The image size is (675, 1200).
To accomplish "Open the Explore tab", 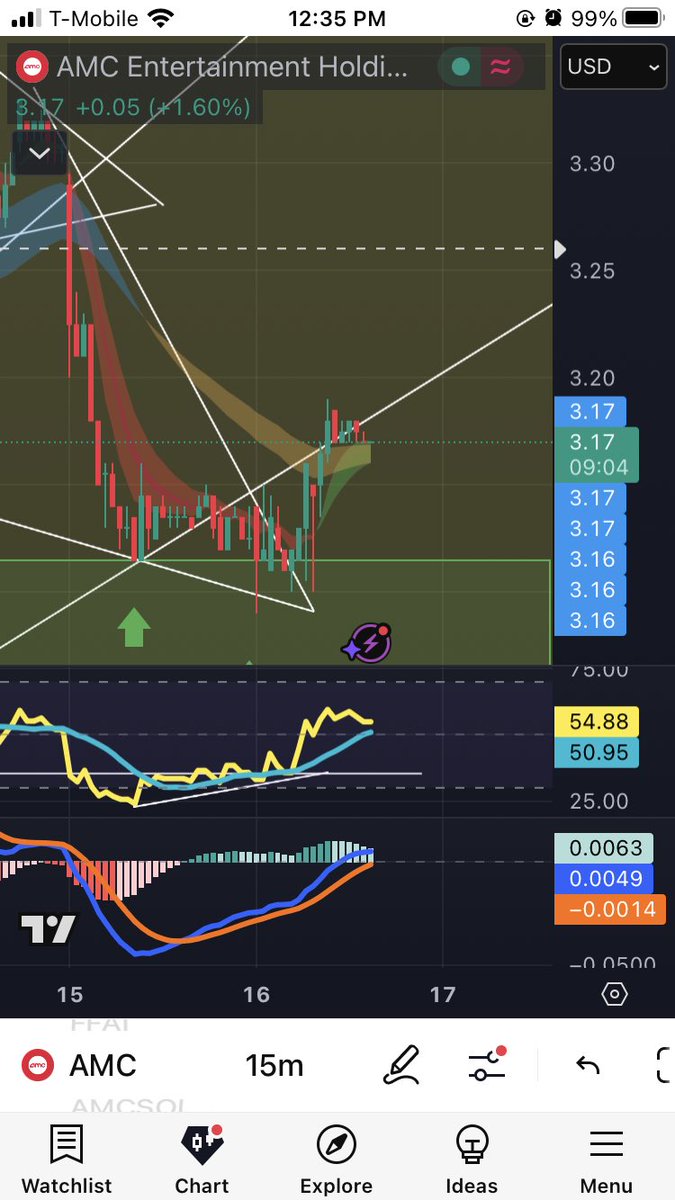I will [x=336, y=1159].
